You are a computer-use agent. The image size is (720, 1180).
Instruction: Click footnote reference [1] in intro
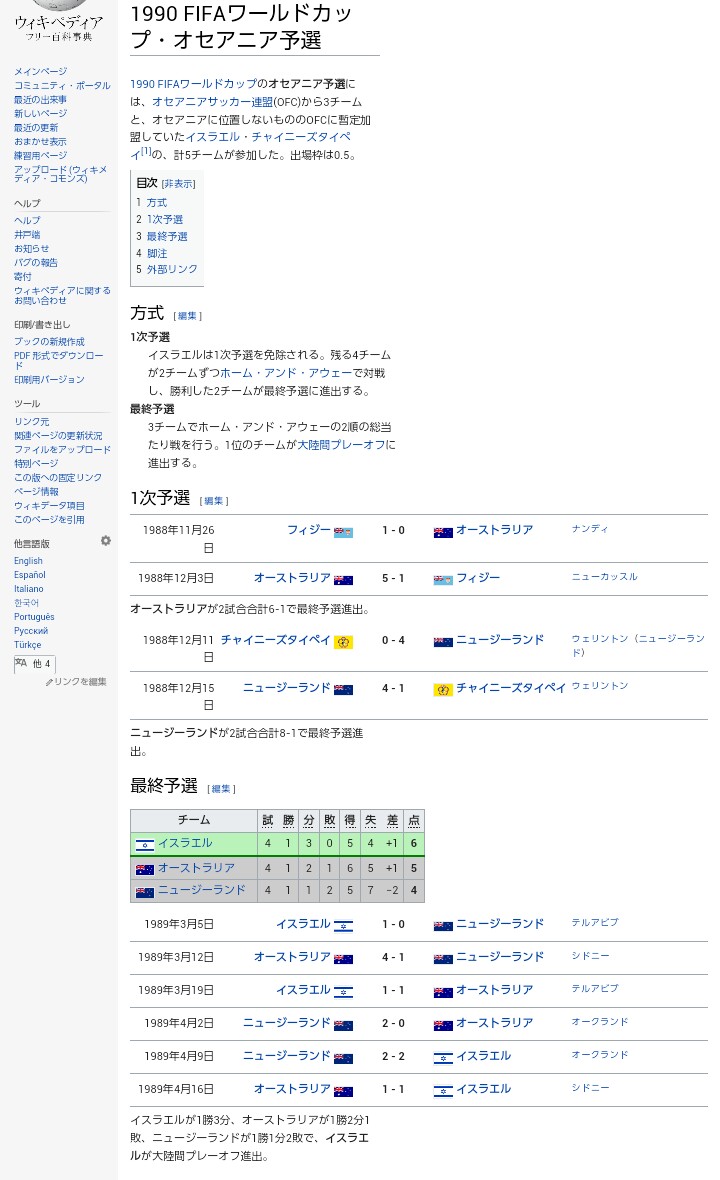click(x=146, y=151)
